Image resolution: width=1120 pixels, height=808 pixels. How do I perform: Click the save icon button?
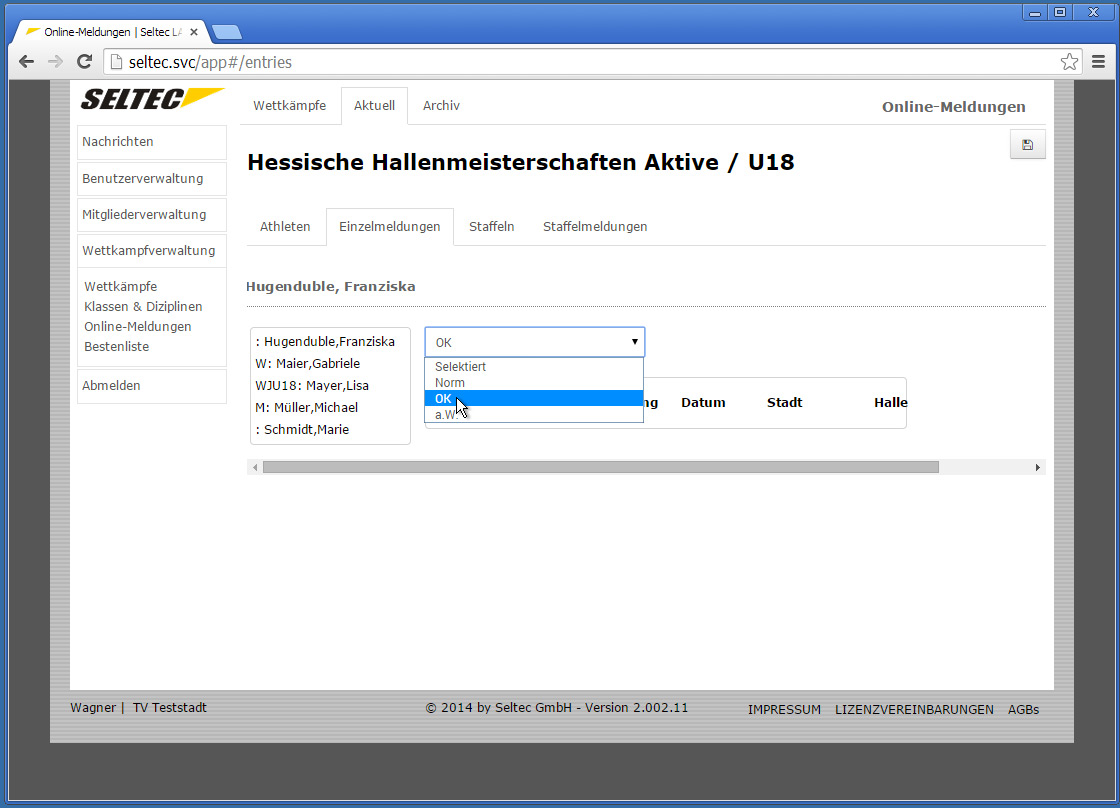click(x=1027, y=145)
